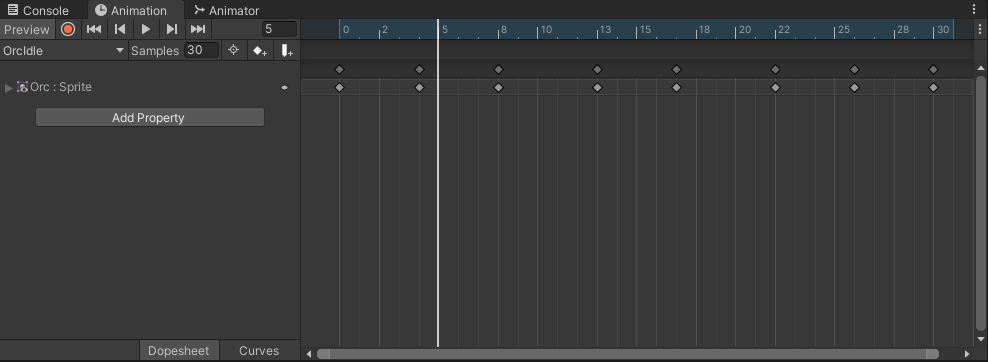Click the vertical scrollbar of the dopesheet
The image size is (988, 362).
coord(980,203)
